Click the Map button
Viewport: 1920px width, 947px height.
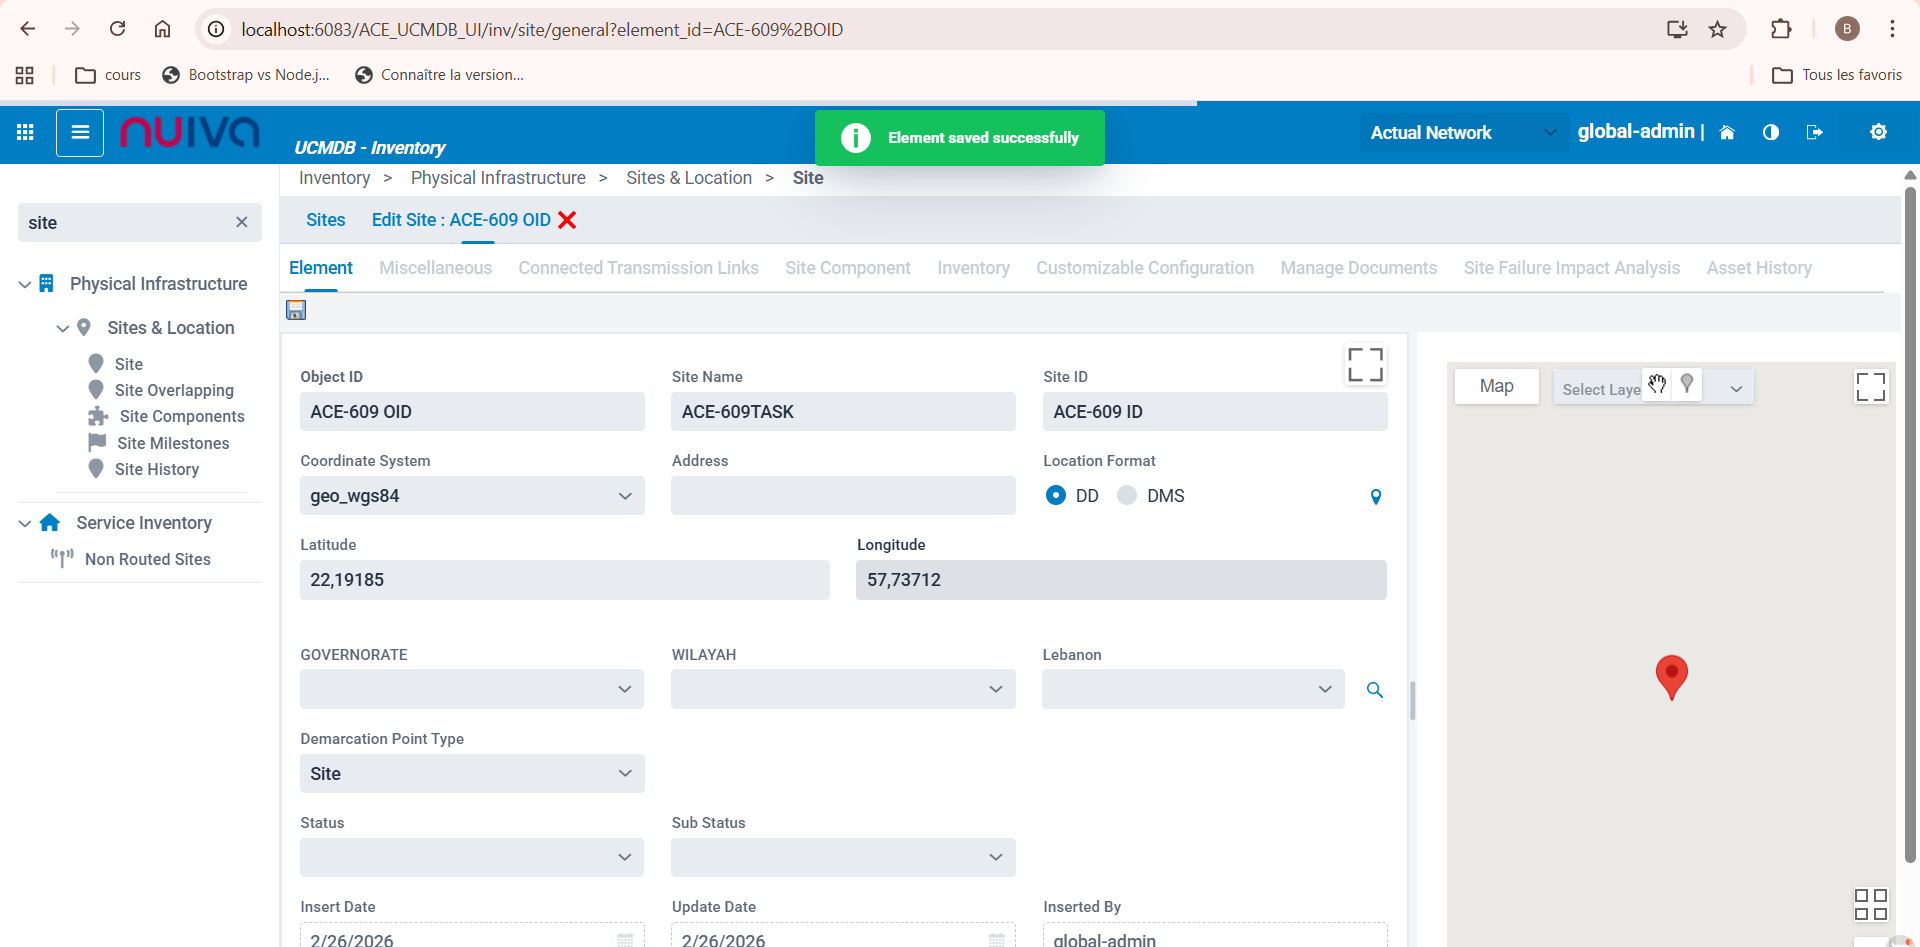[1496, 386]
